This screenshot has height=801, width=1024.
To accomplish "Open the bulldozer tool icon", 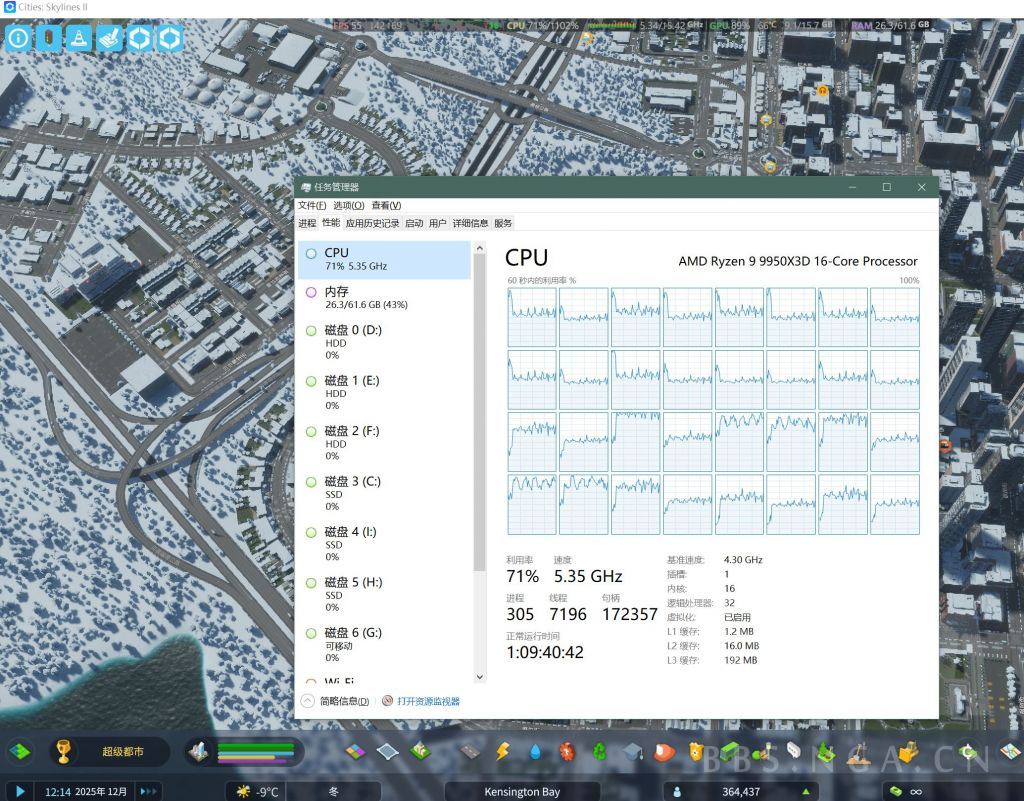I will click(x=908, y=751).
